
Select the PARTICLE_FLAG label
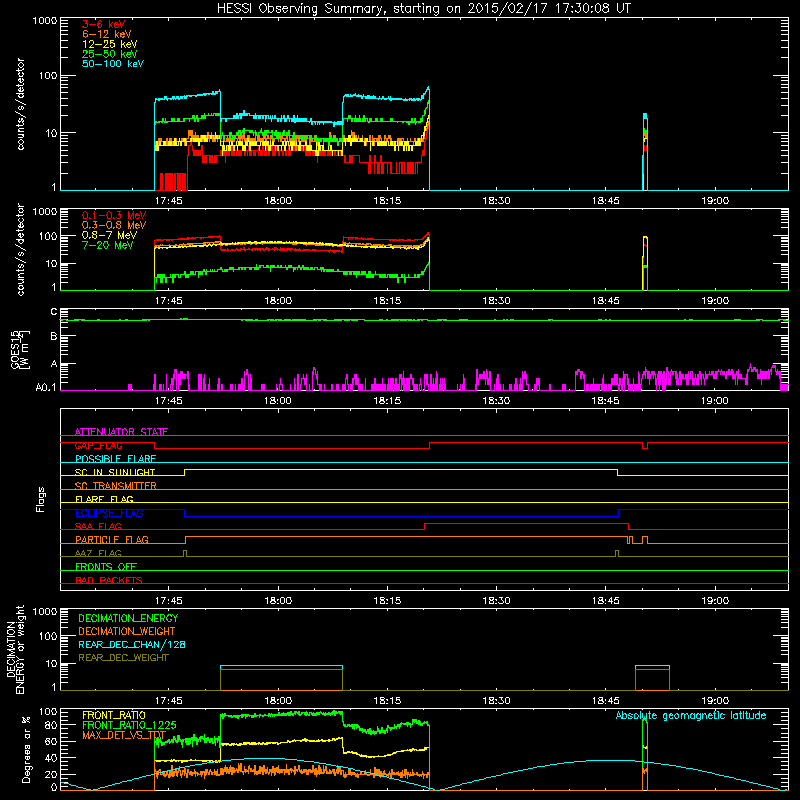112,540
